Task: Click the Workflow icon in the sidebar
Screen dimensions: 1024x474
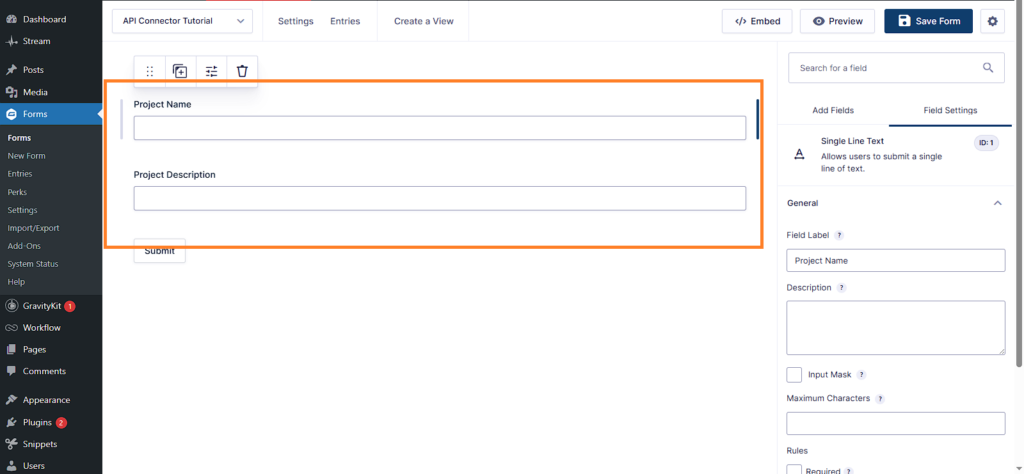Action: (12, 328)
